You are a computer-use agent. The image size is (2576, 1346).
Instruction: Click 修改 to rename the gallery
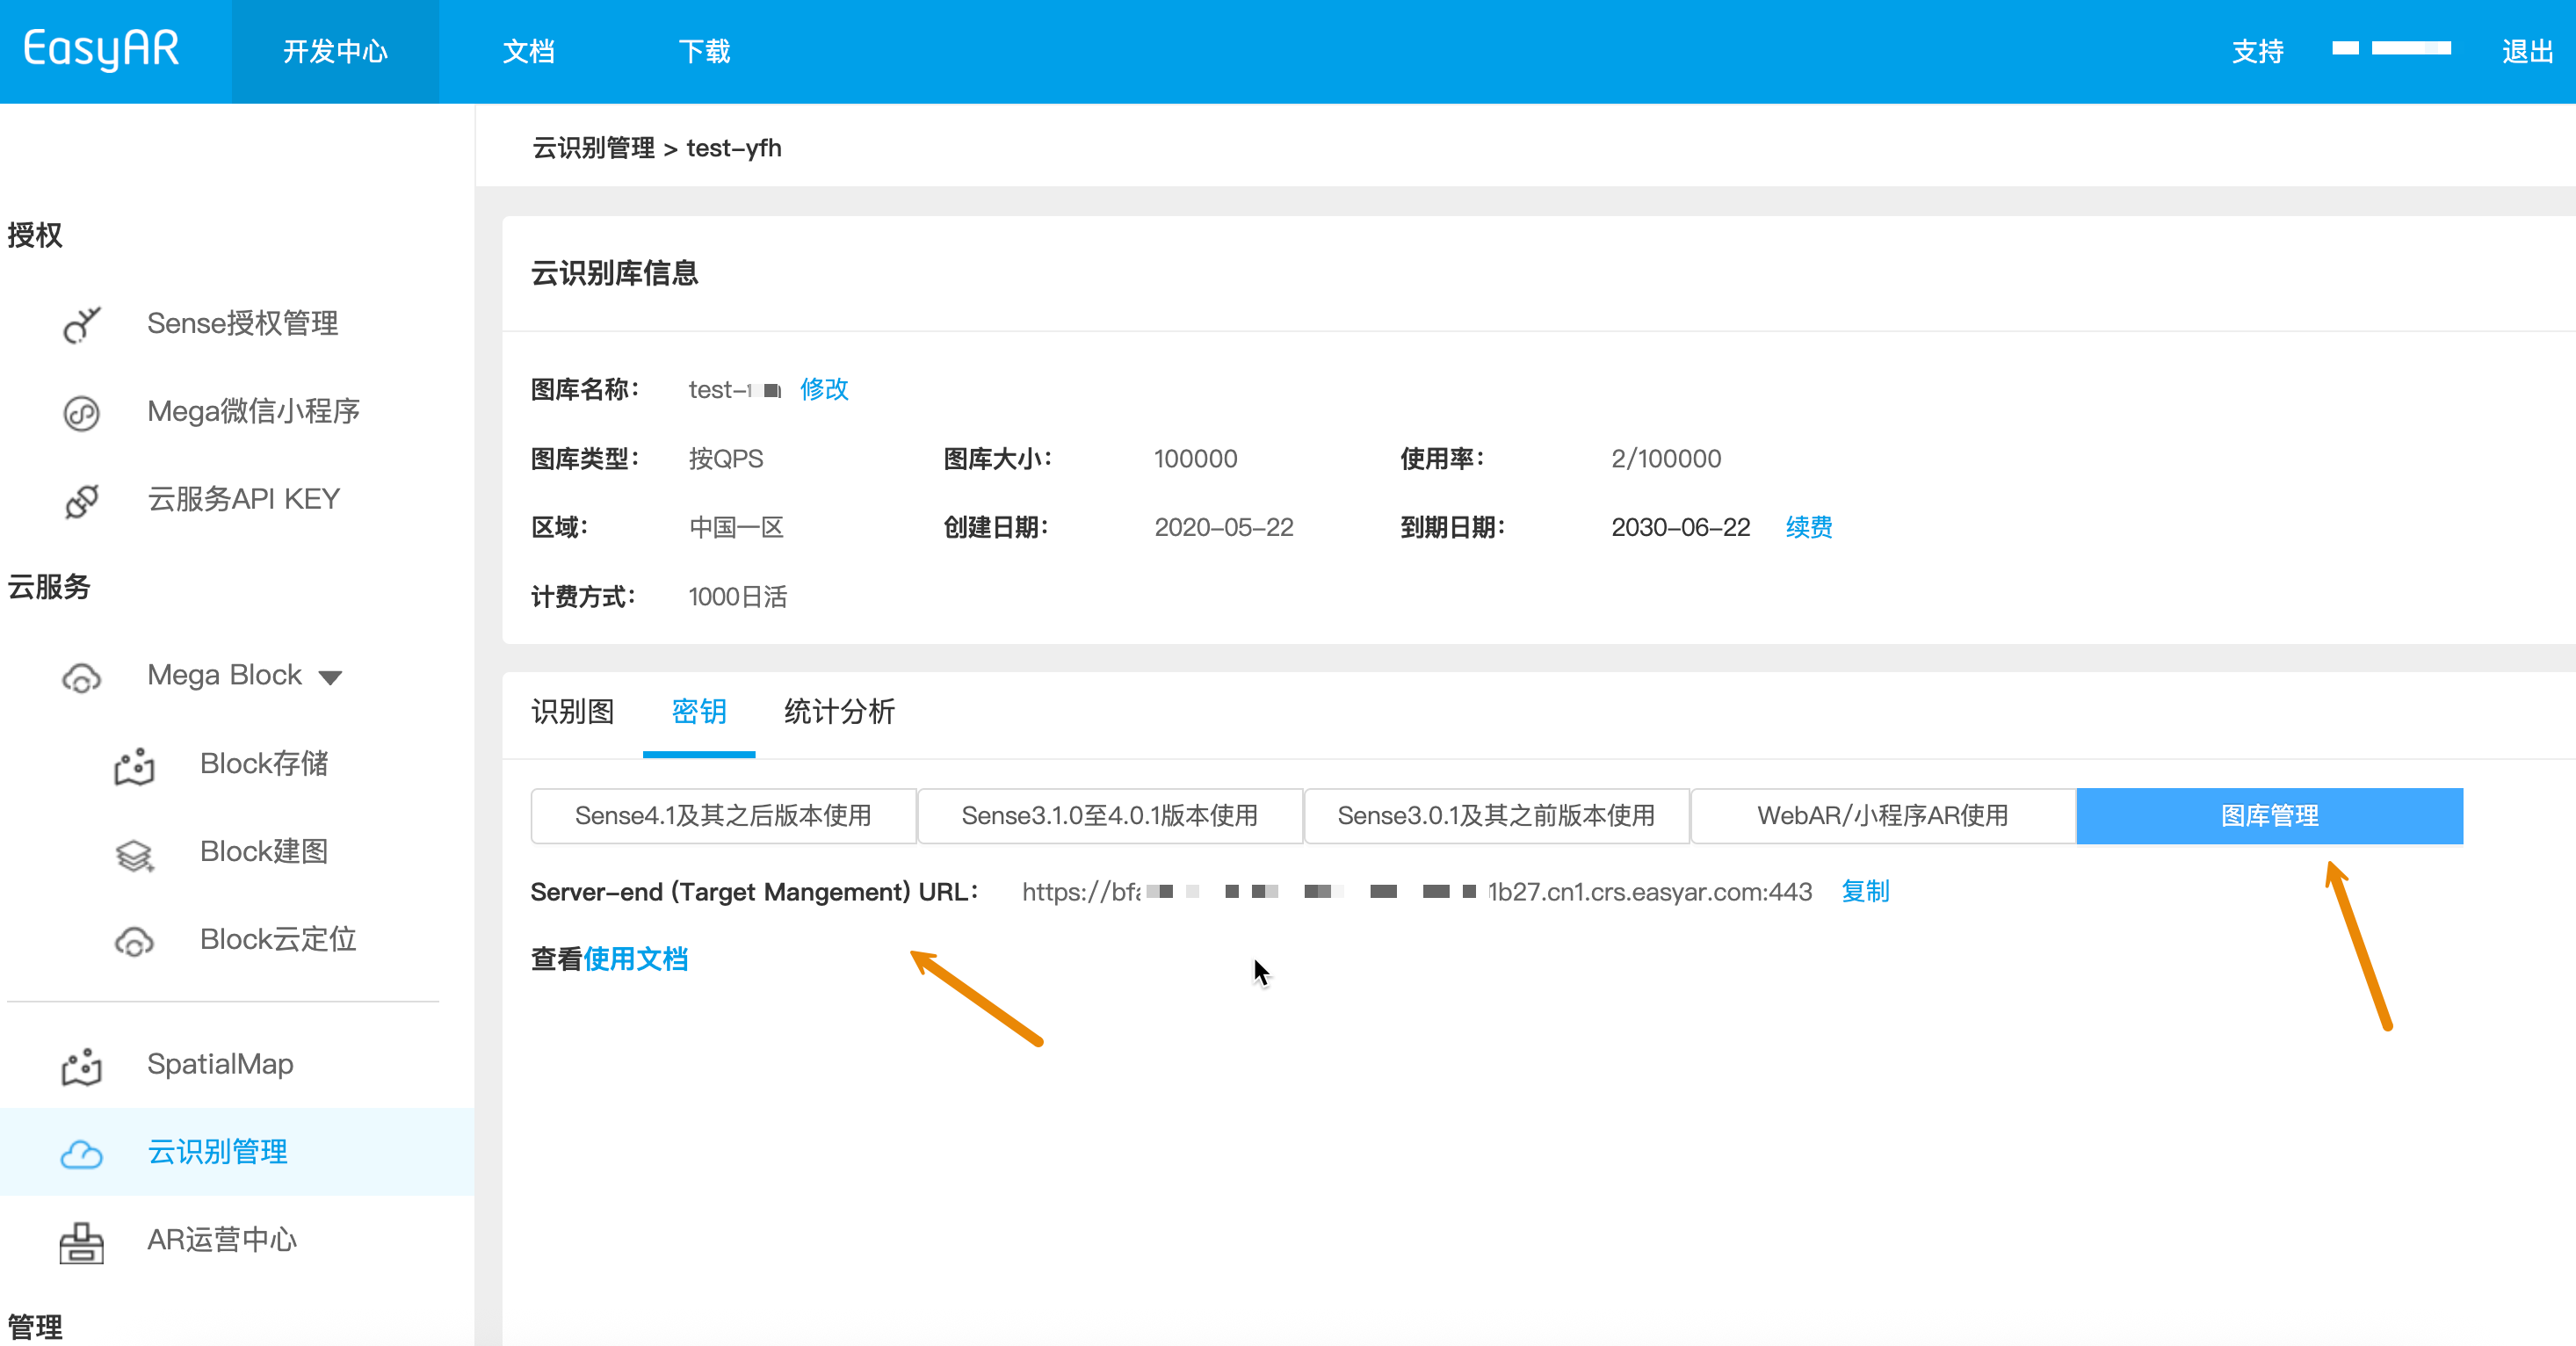click(823, 390)
